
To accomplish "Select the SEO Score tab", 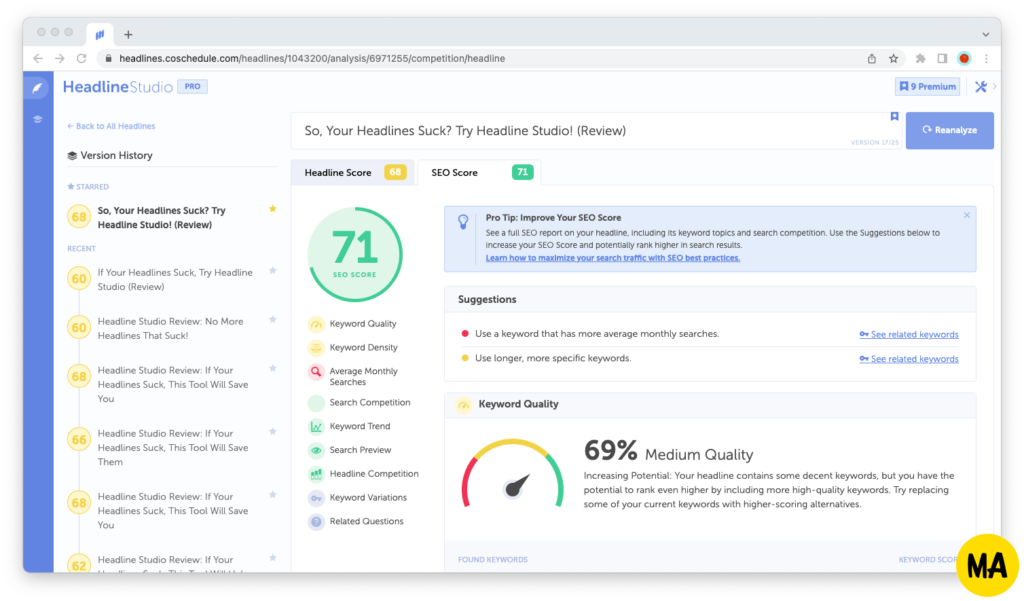I will tap(480, 172).
